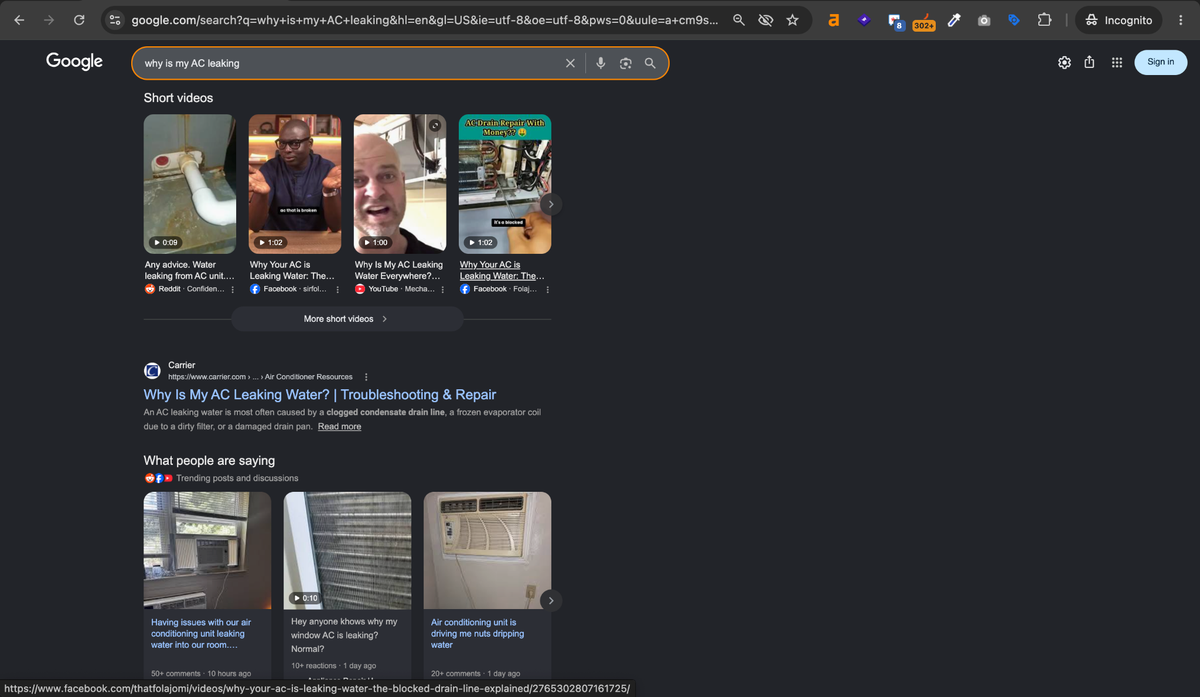Open Folaj 'Why Your AC is Leaking Water' link
Image resolution: width=1200 pixels, height=697 pixels.
click(502, 270)
